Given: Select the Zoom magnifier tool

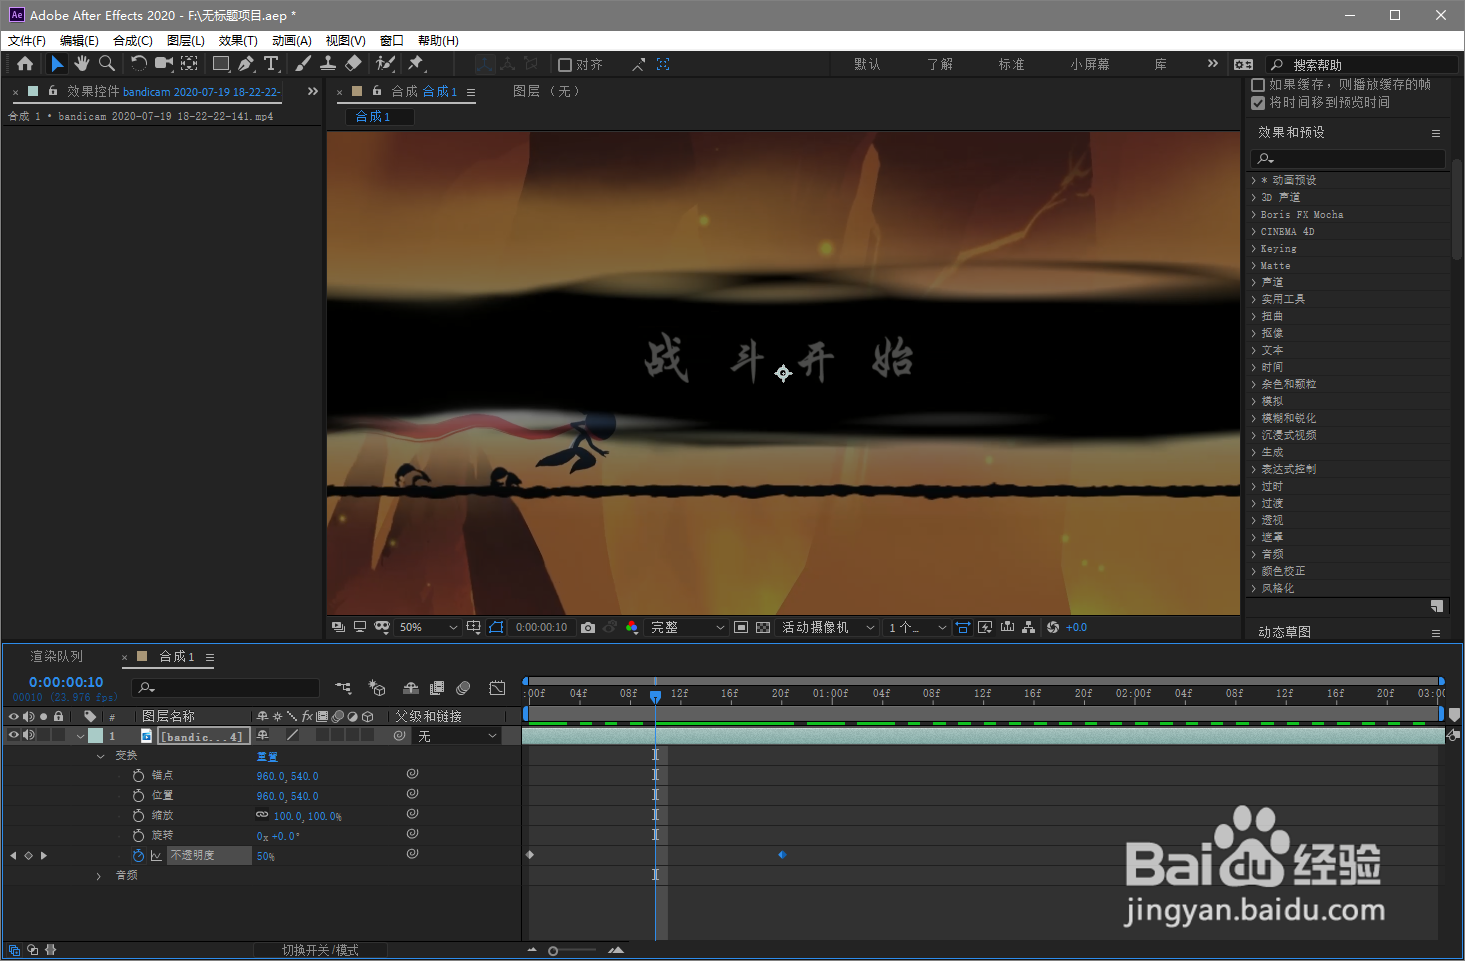Looking at the screenshot, I should click(106, 64).
